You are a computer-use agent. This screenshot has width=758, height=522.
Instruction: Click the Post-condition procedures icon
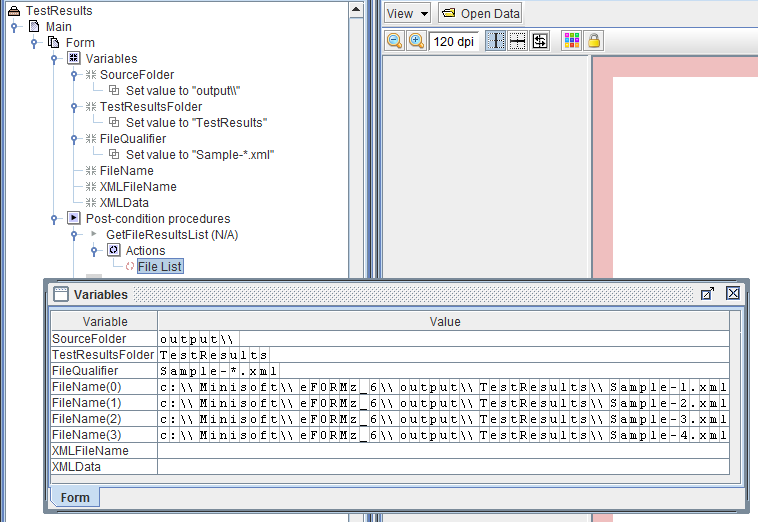click(73, 218)
